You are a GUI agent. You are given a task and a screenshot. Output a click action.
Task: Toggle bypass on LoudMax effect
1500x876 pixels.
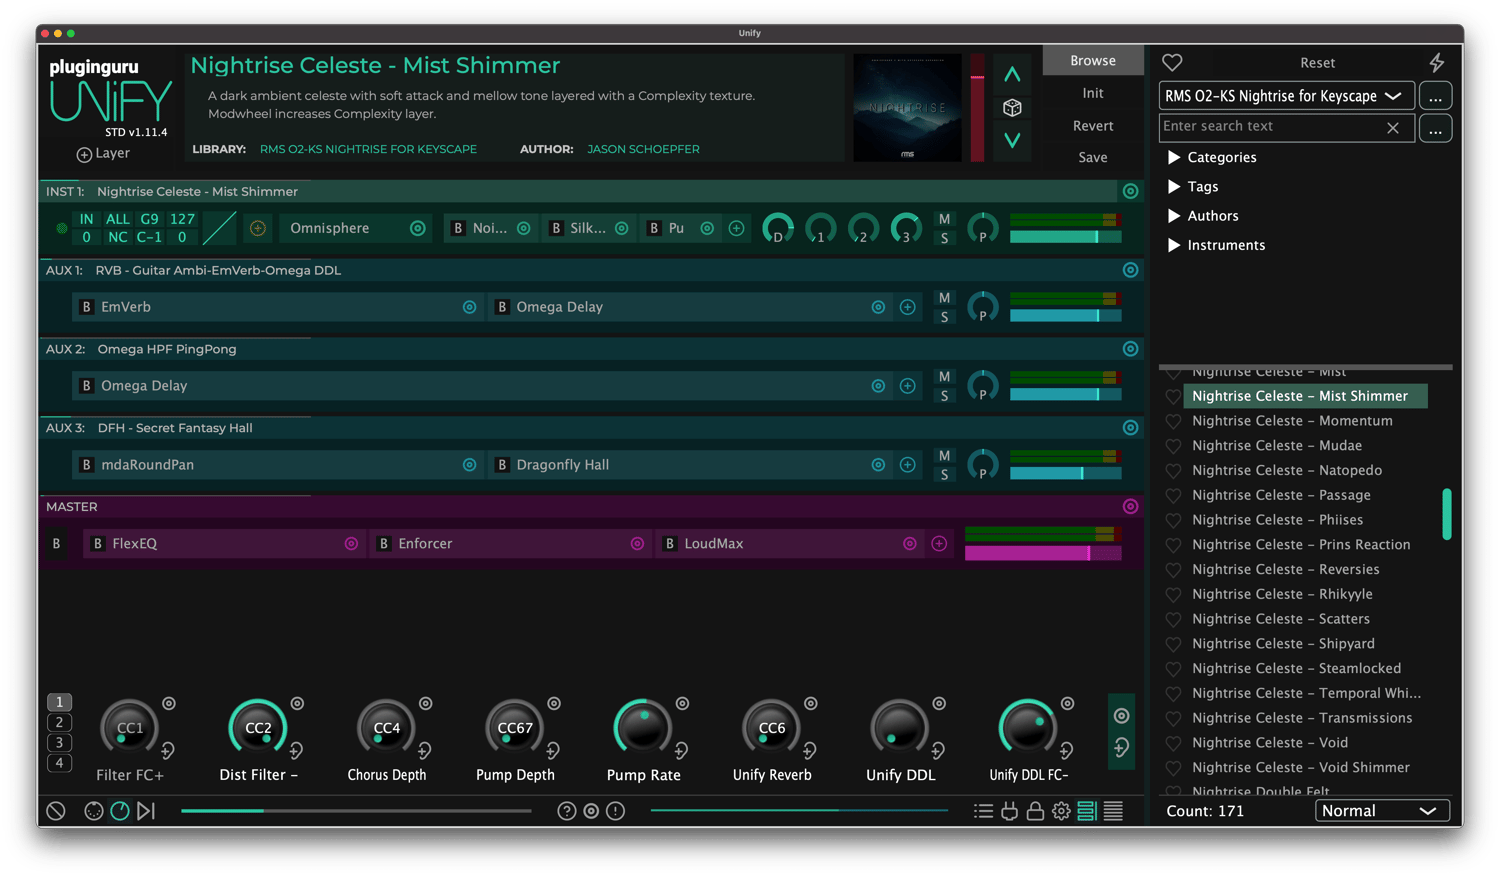point(669,544)
